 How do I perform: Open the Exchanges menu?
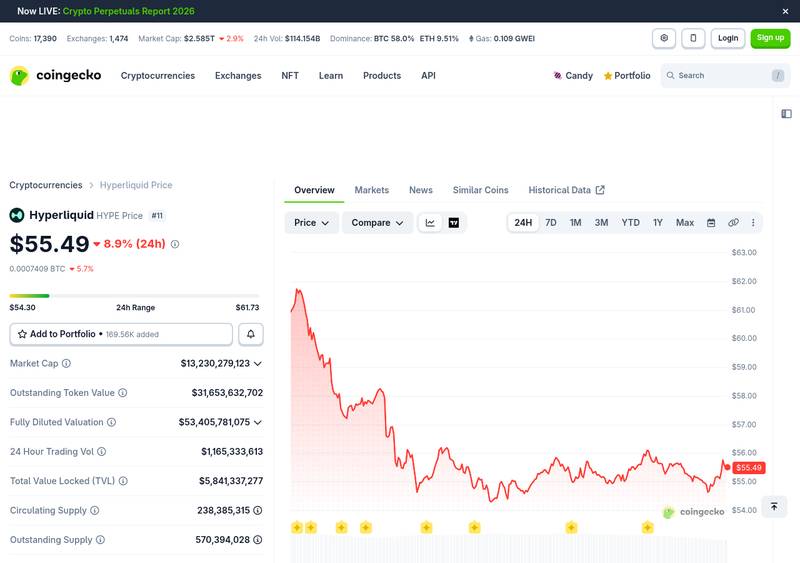pos(238,76)
